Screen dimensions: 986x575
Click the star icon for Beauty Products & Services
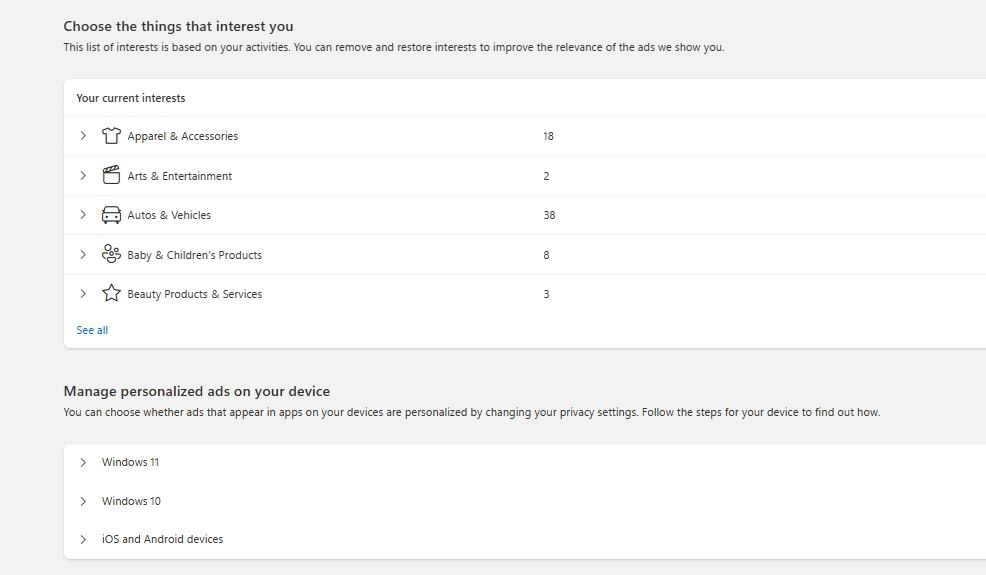111,294
